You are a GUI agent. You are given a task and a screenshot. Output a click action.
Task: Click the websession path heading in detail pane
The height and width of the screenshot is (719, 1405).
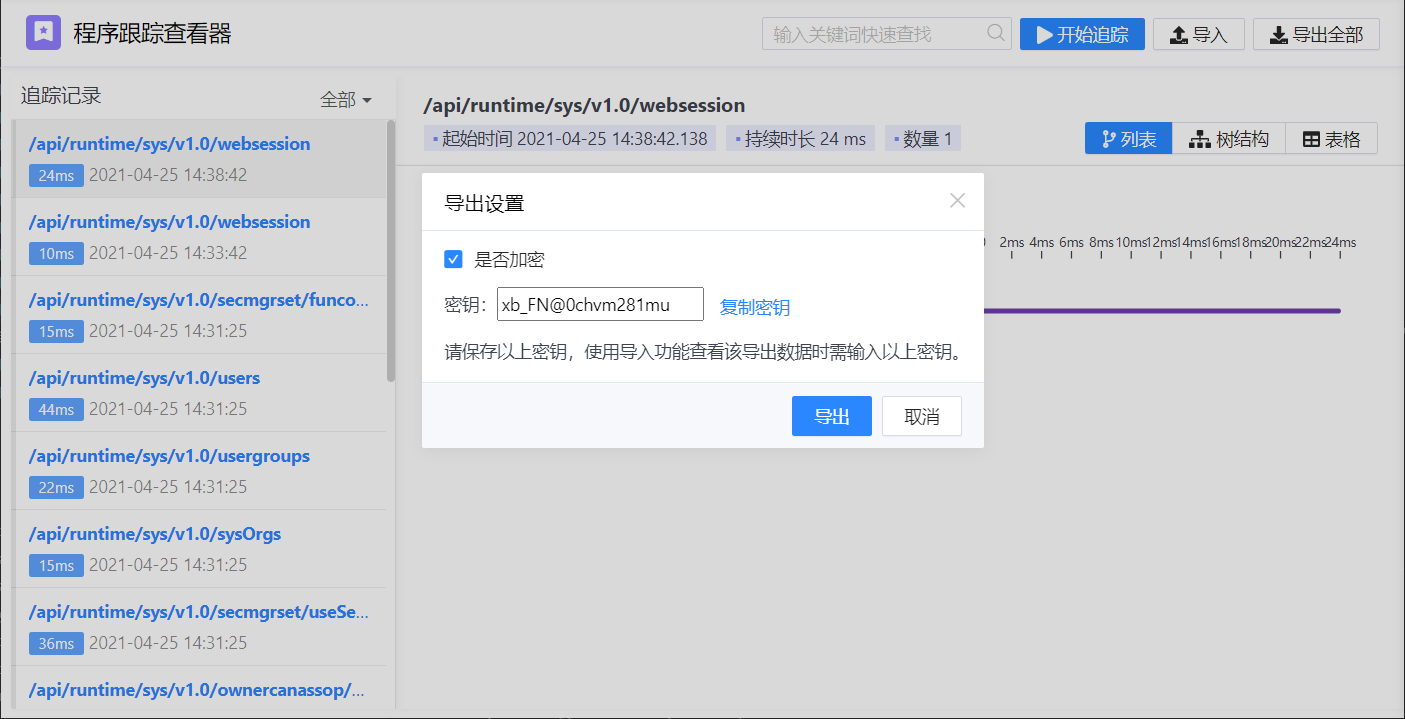[585, 105]
